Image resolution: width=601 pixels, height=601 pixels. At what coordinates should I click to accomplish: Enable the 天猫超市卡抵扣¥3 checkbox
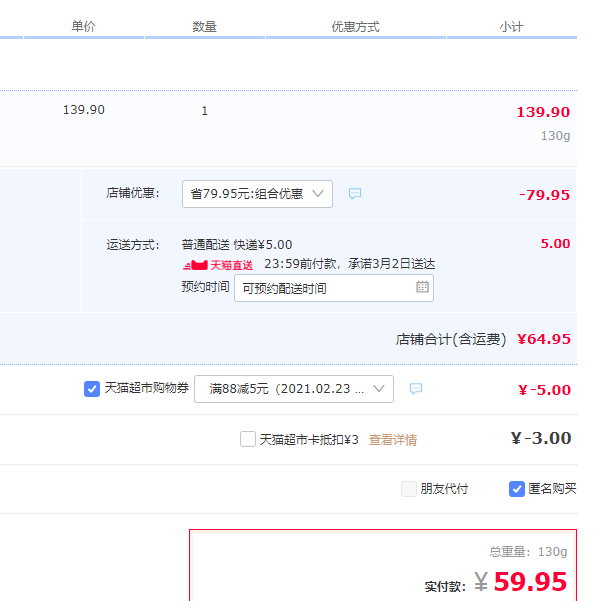248,439
